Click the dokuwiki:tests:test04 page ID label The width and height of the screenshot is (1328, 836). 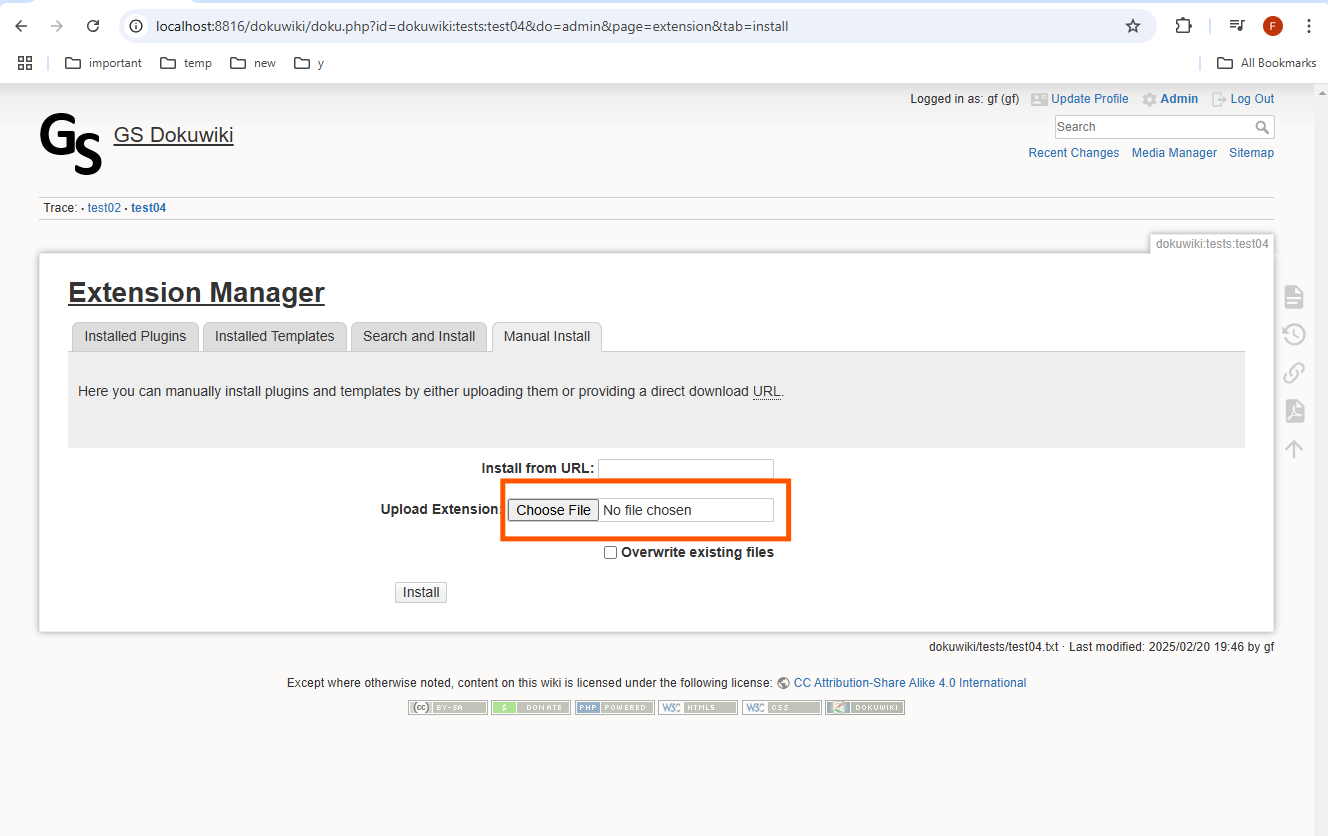[1212, 243]
